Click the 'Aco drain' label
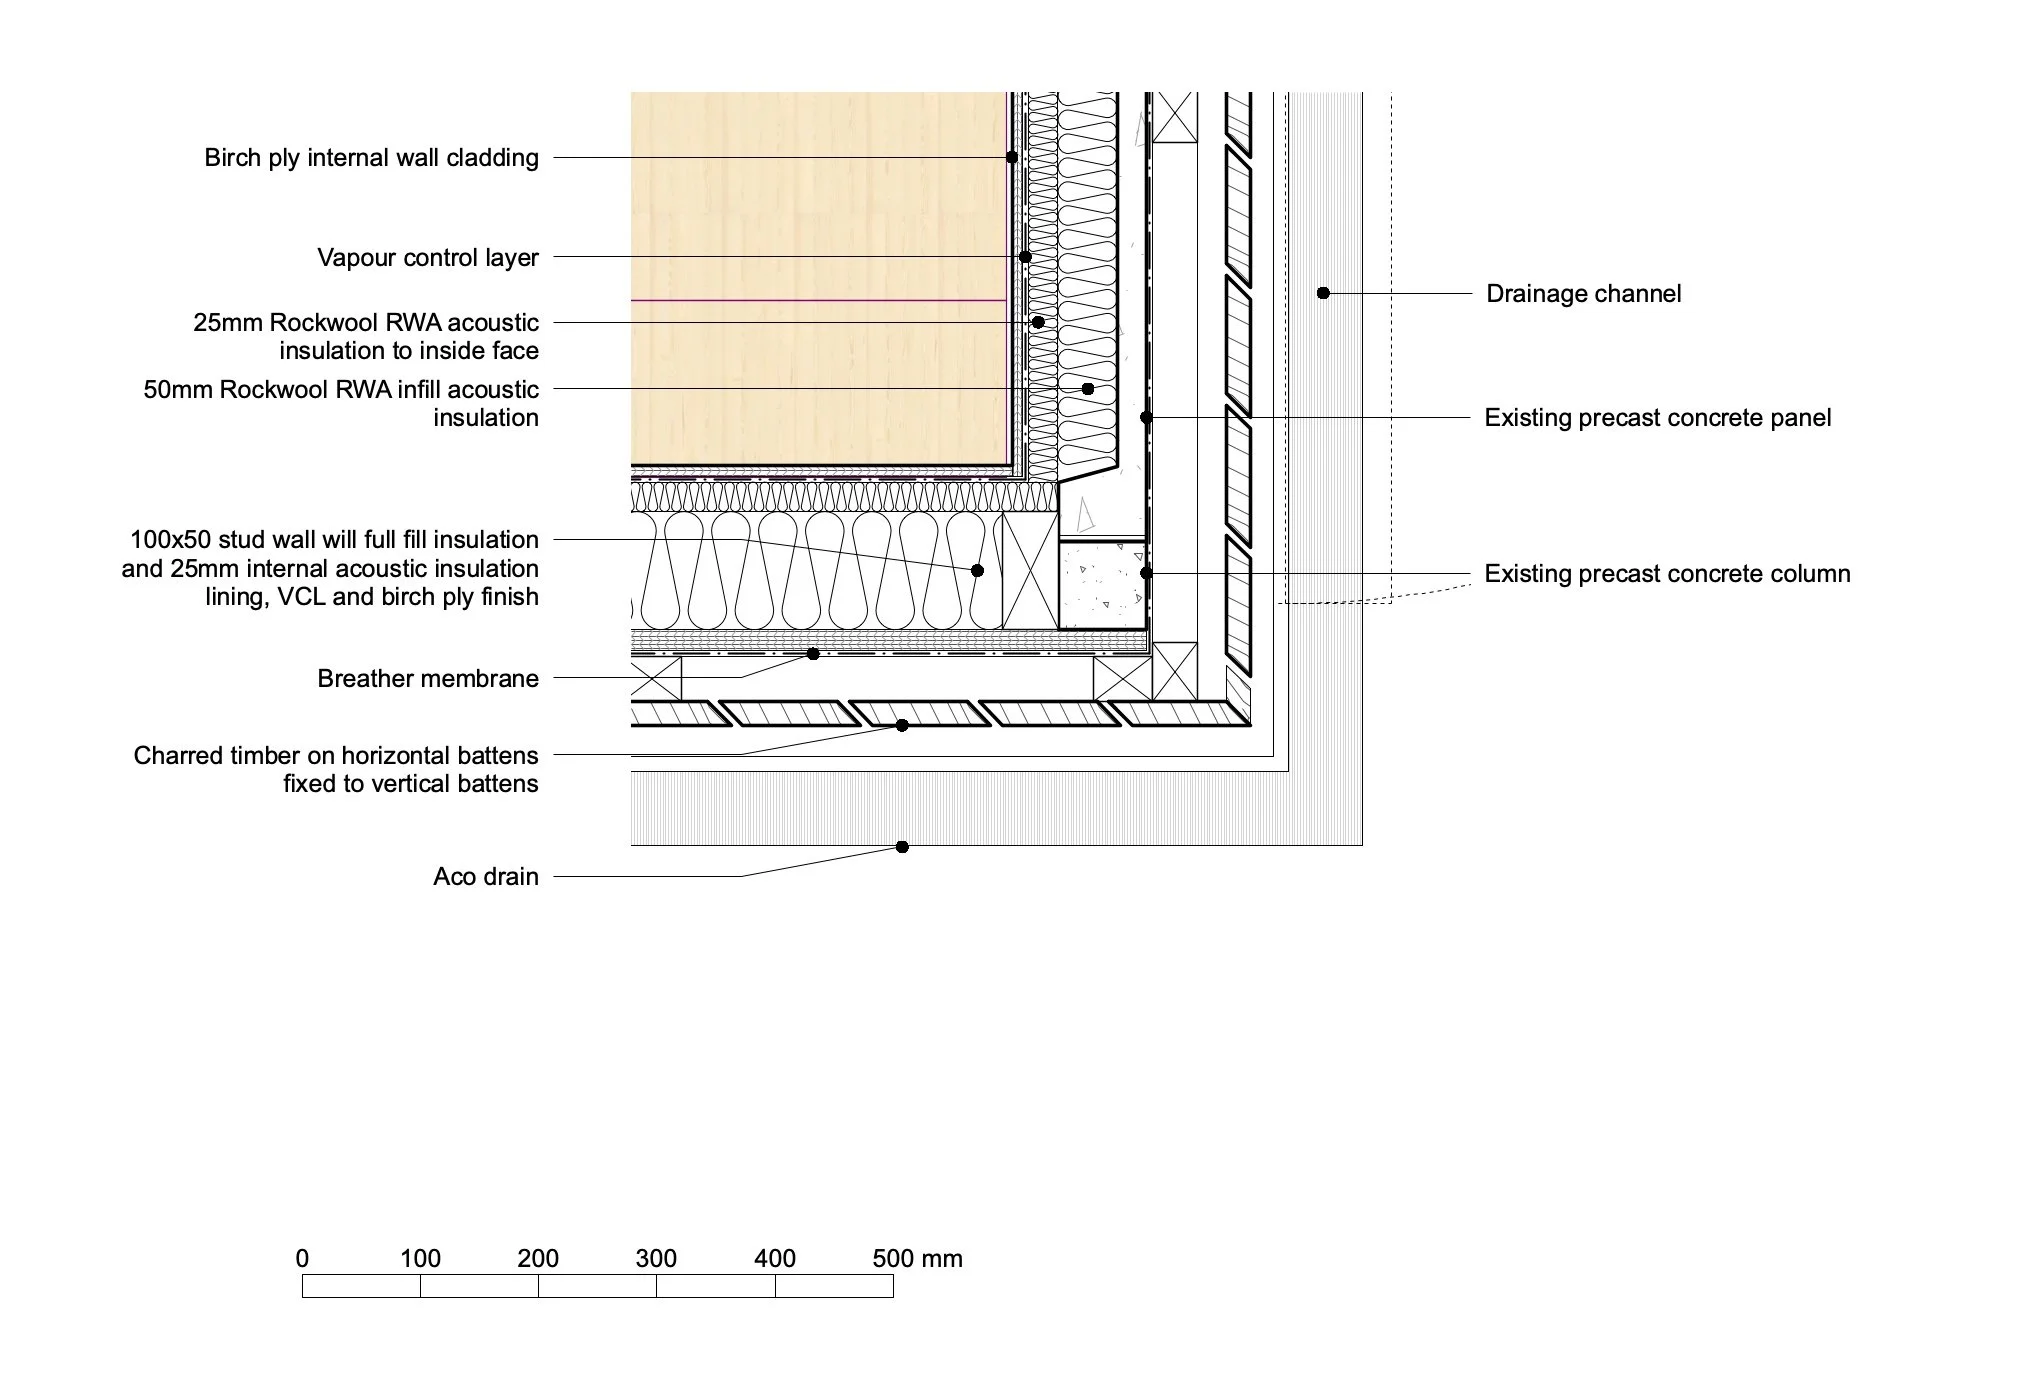 click(x=485, y=877)
